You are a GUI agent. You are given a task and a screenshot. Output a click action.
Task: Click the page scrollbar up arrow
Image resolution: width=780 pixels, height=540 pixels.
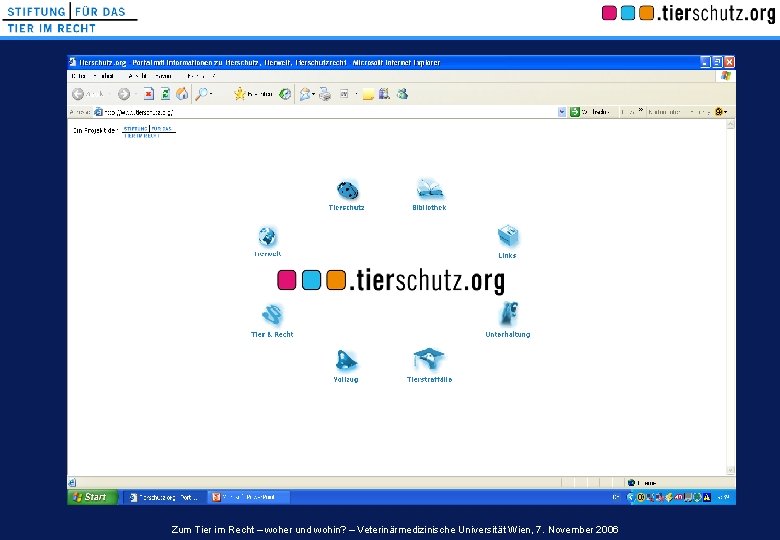point(730,124)
